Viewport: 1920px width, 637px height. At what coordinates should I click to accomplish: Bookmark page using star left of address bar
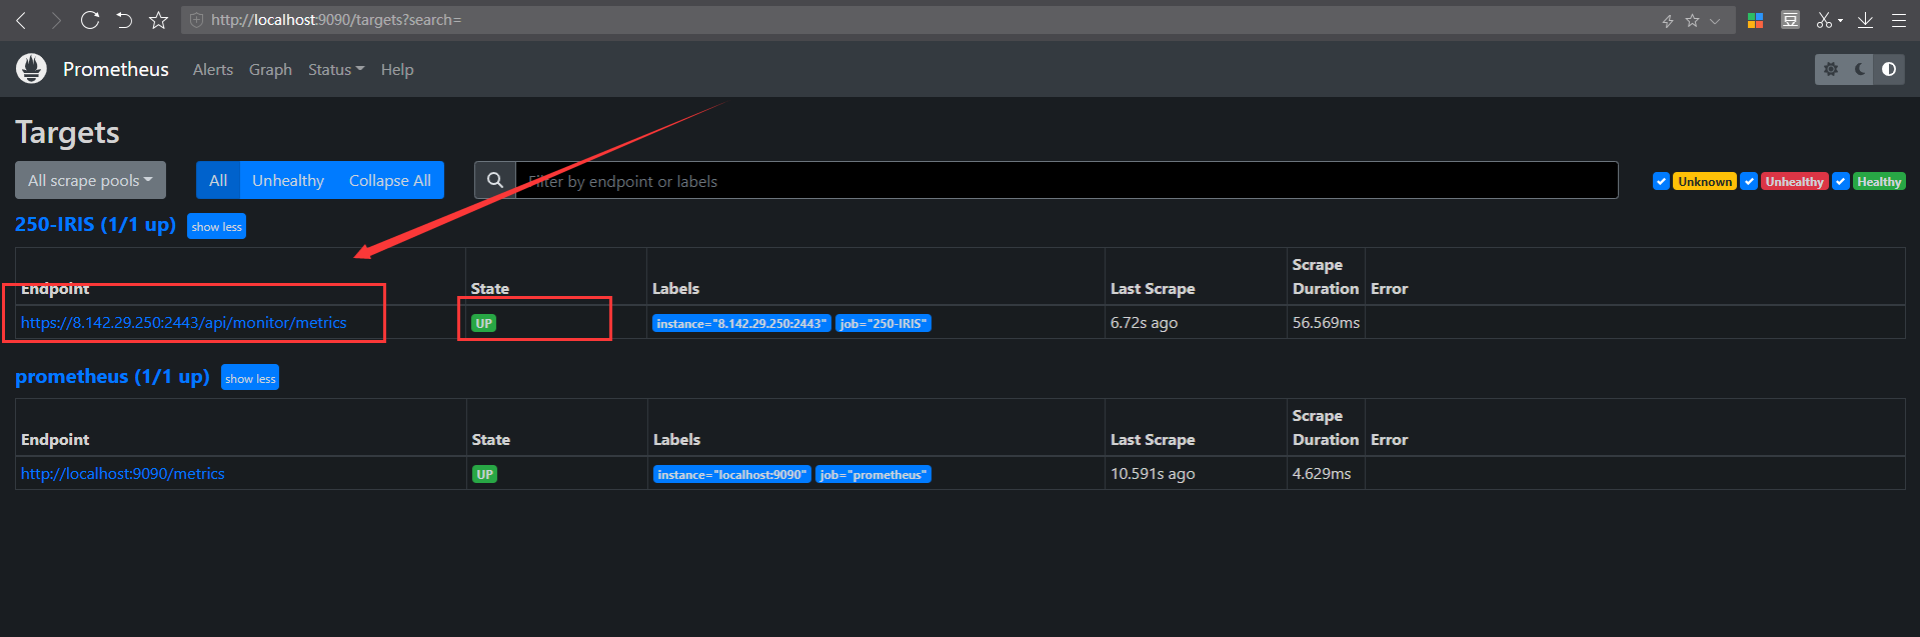[158, 20]
